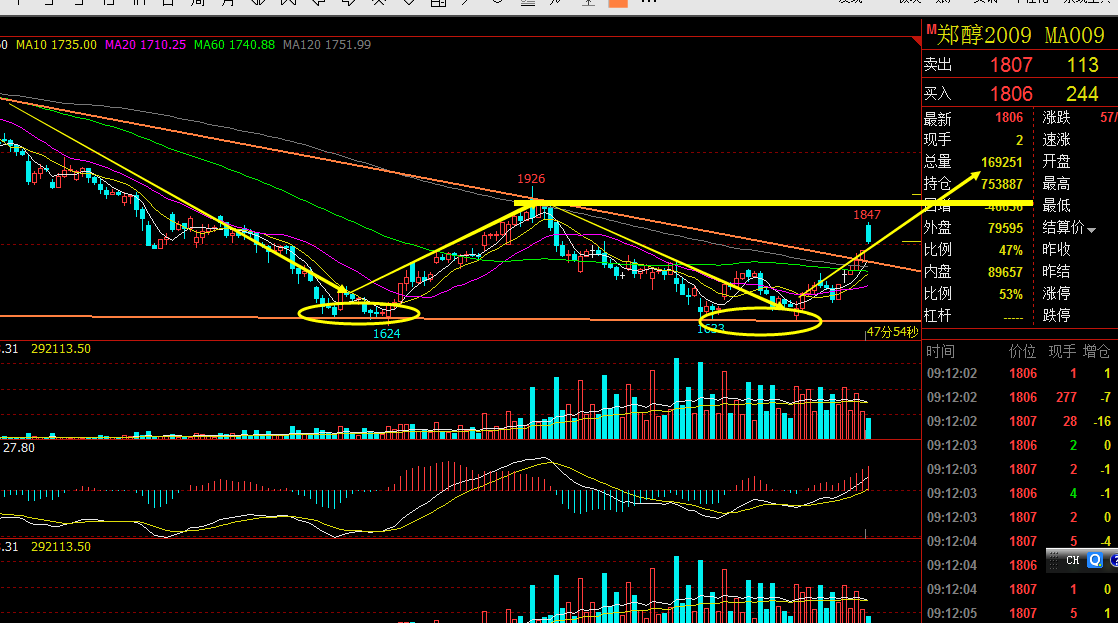Click the 郑醇2009 contract title
Image resolution: width=1118 pixels, height=623 pixels.
(984, 35)
